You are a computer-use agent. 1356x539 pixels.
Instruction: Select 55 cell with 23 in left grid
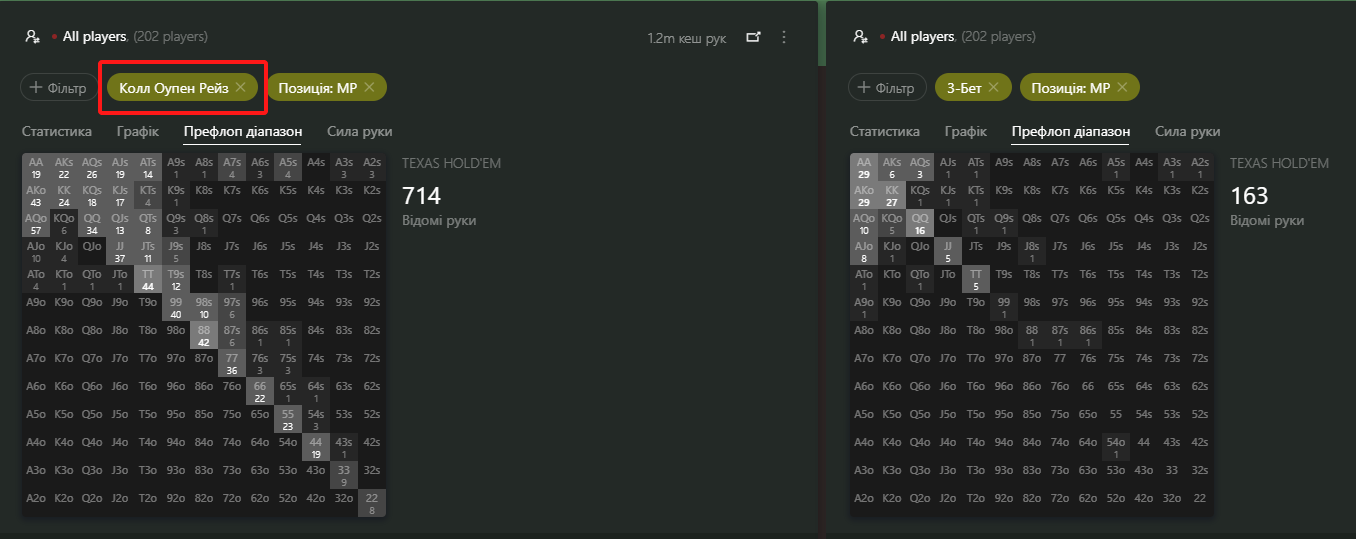point(288,419)
